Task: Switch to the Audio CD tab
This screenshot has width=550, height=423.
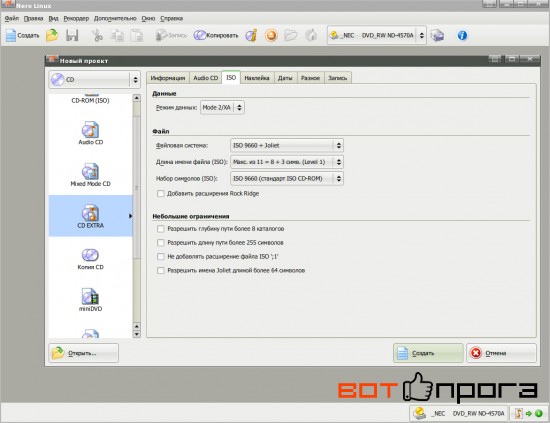Action: [x=206, y=78]
